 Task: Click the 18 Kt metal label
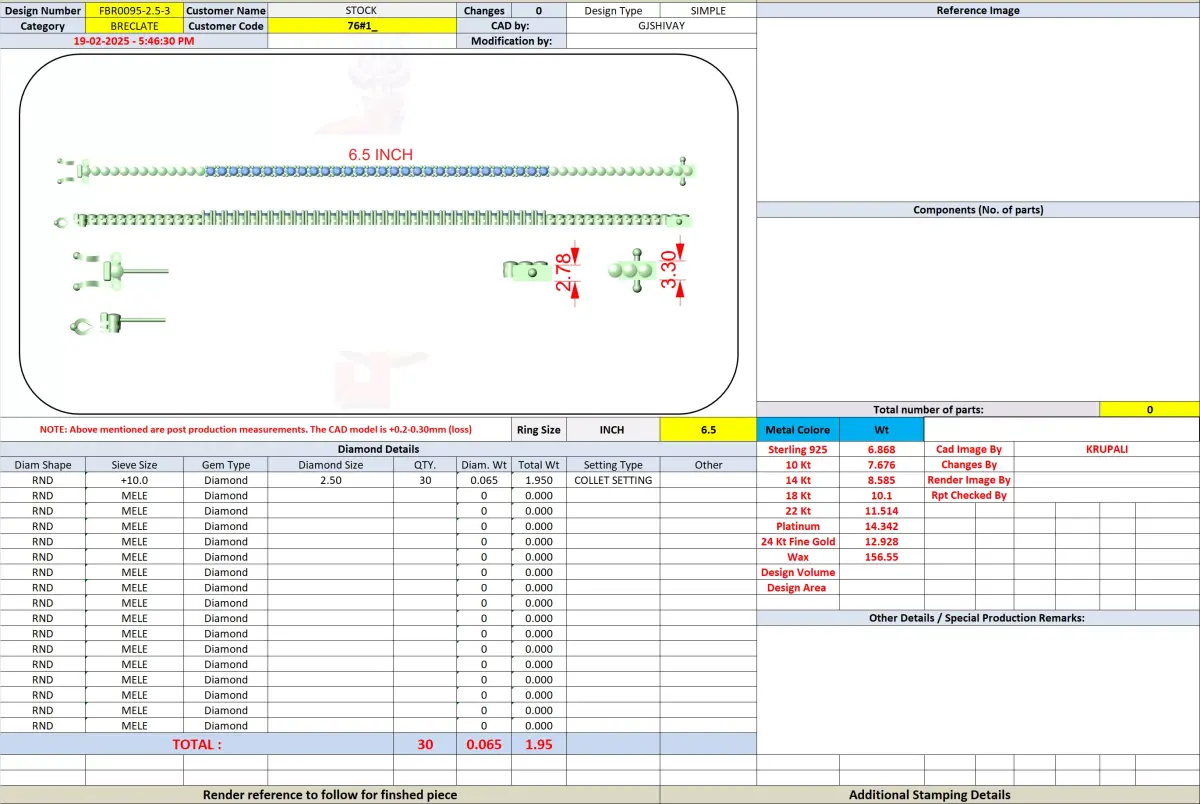point(798,495)
